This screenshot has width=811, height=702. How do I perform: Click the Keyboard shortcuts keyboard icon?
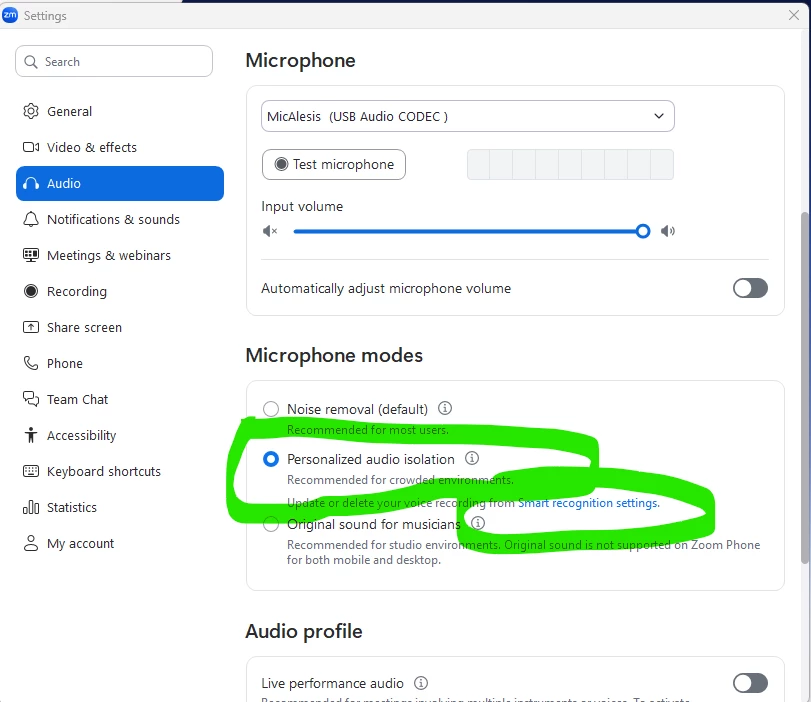pos(31,471)
